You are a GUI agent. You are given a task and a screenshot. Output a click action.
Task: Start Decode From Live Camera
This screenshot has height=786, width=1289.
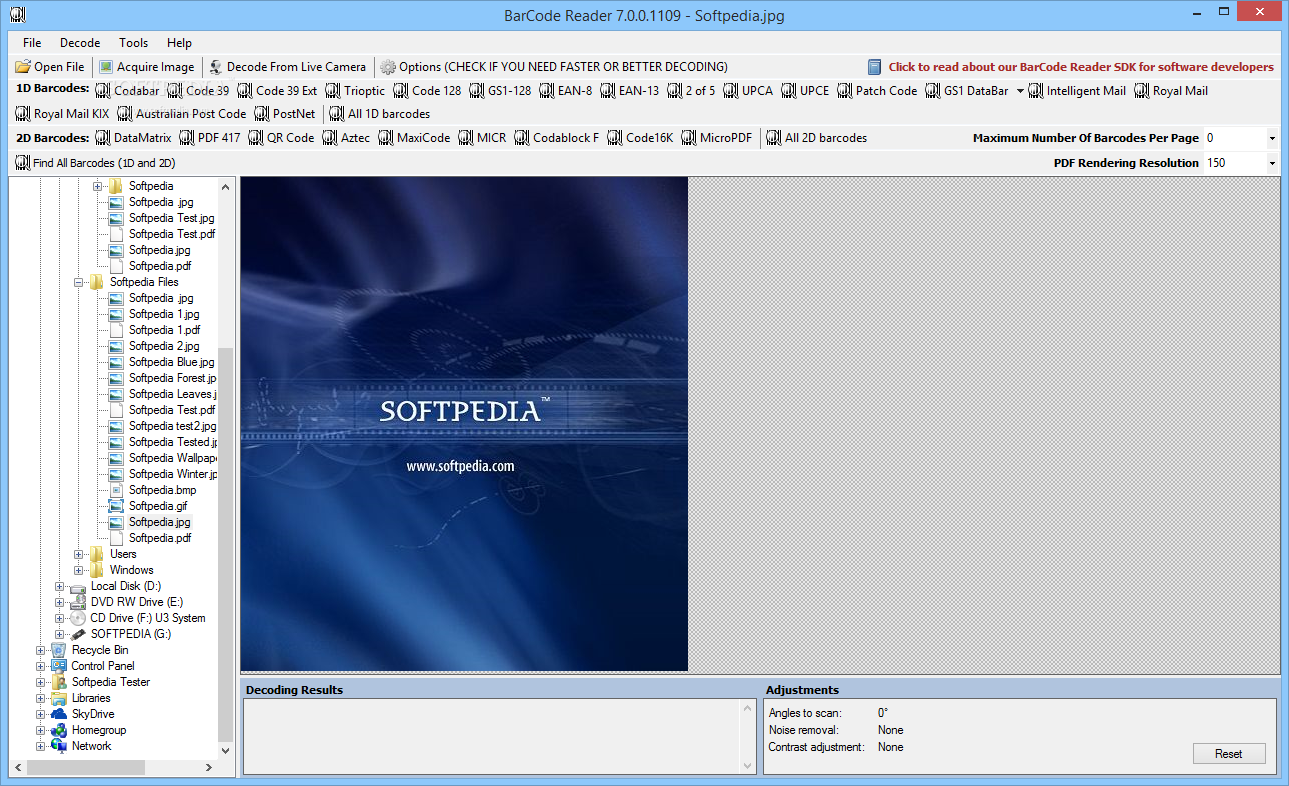click(x=287, y=67)
